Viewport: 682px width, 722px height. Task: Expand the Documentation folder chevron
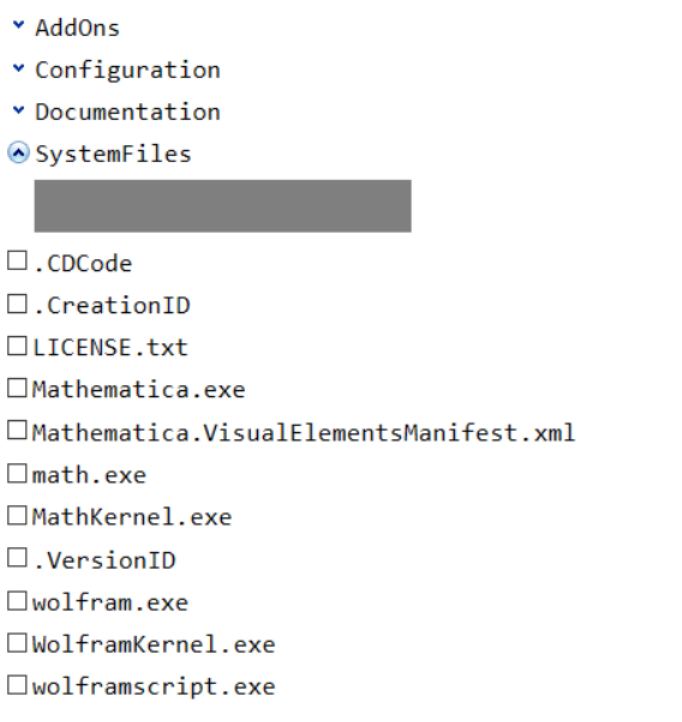pyautogui.click(x=18, y=111)
